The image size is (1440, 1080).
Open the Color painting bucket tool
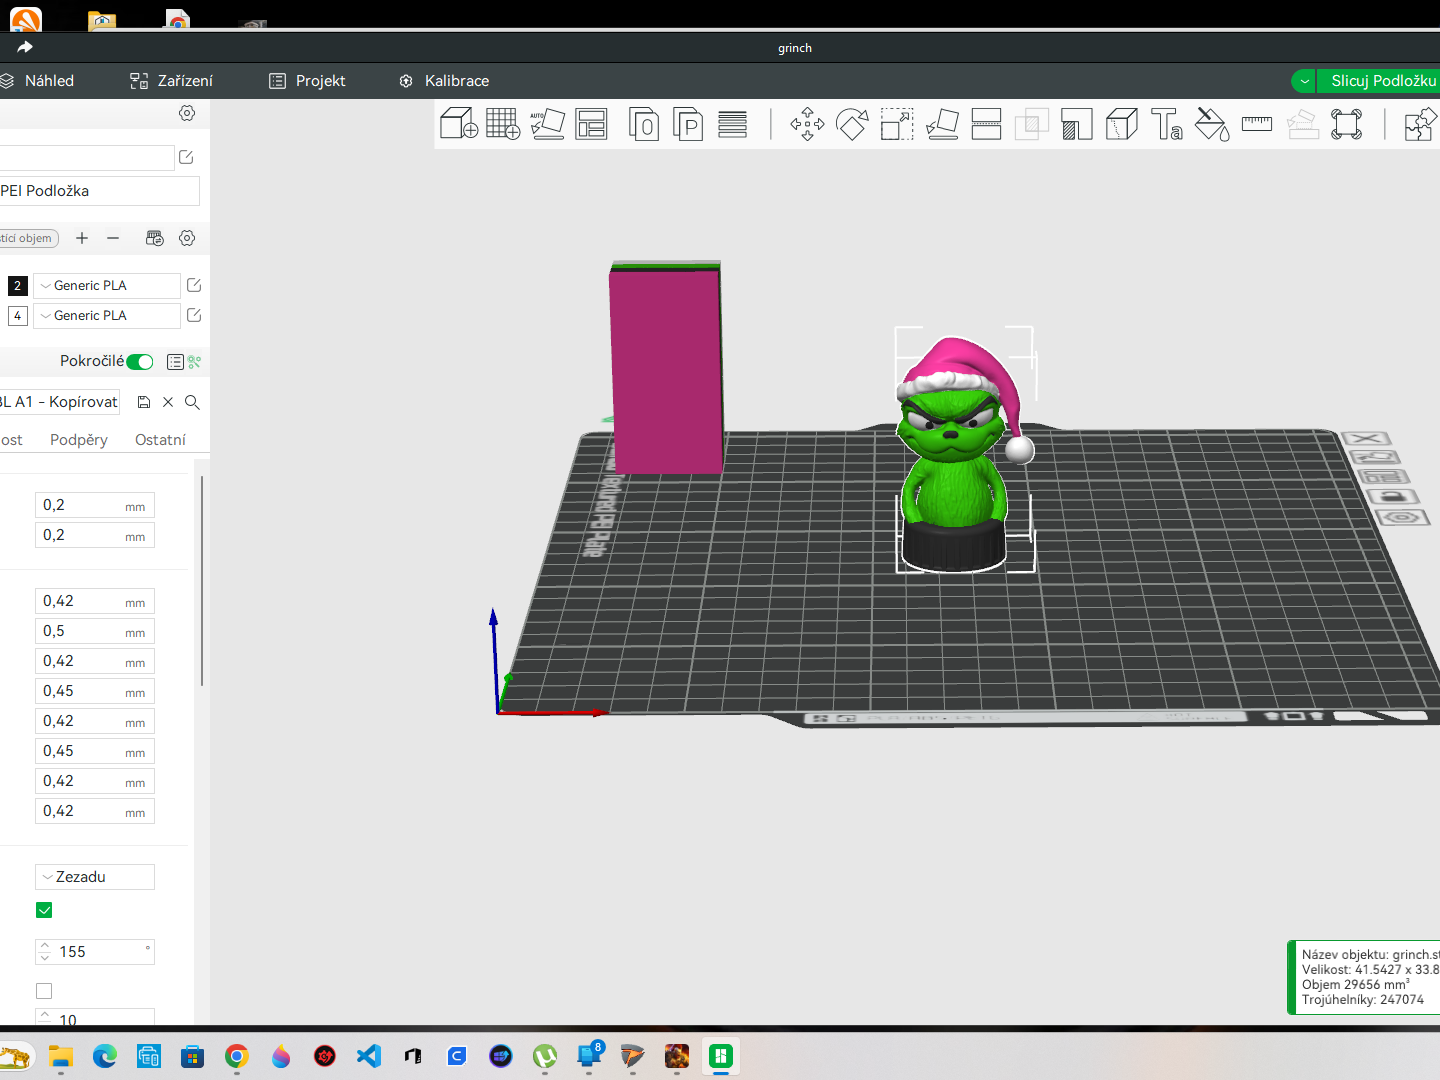1212,124
